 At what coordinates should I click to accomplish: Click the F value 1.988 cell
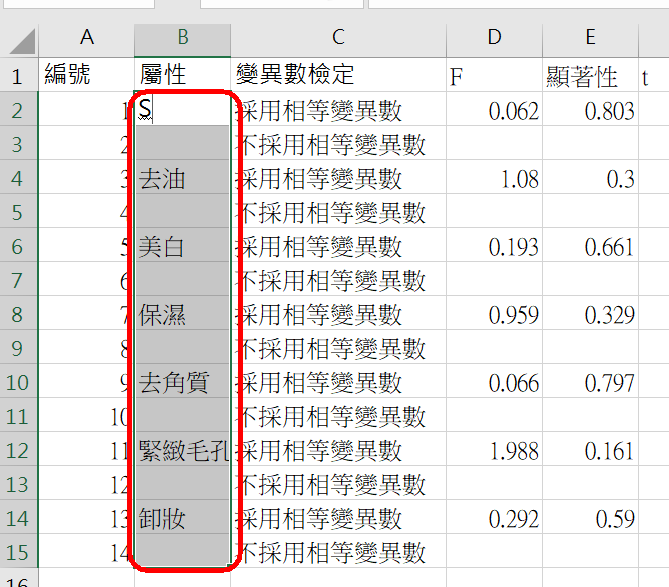(x=494, y=451)
